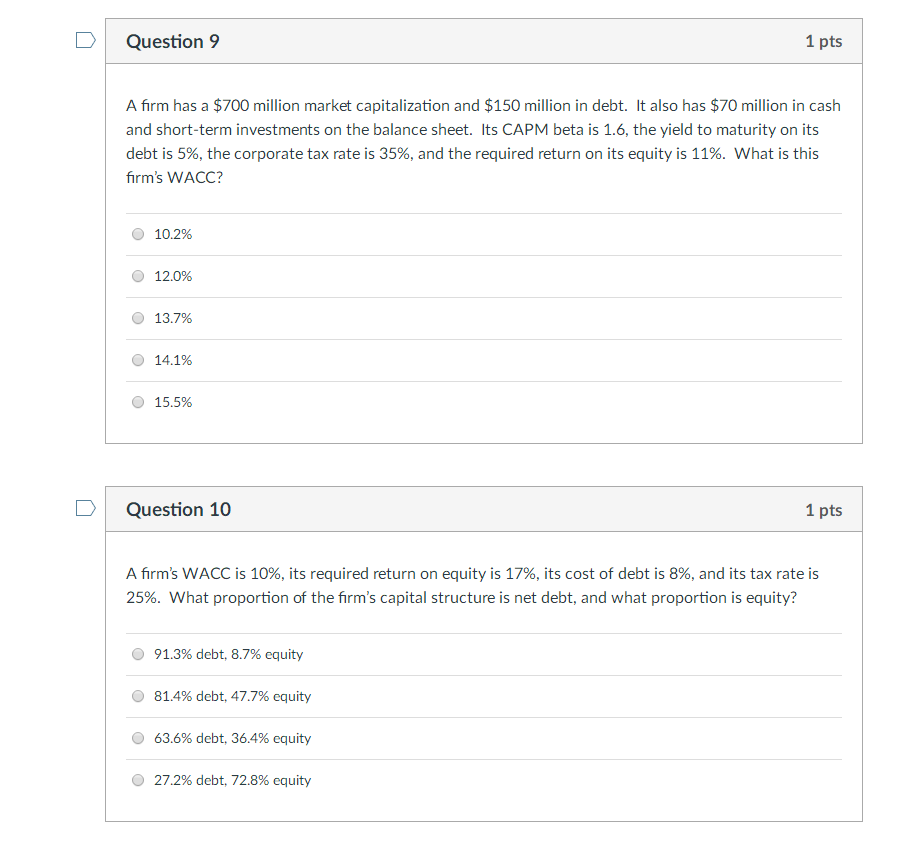Click the '12.0%' answer label text
Image resolution: width=922 pixels, height=850 pixels.
tap(173, 276)
